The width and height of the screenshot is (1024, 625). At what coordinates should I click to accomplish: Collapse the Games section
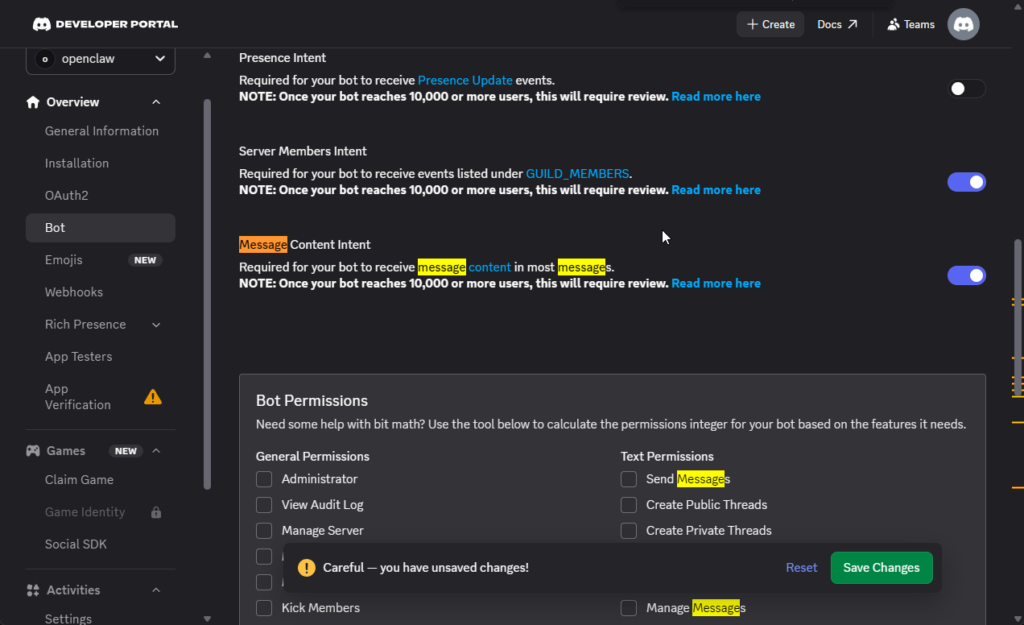point(156,451)
